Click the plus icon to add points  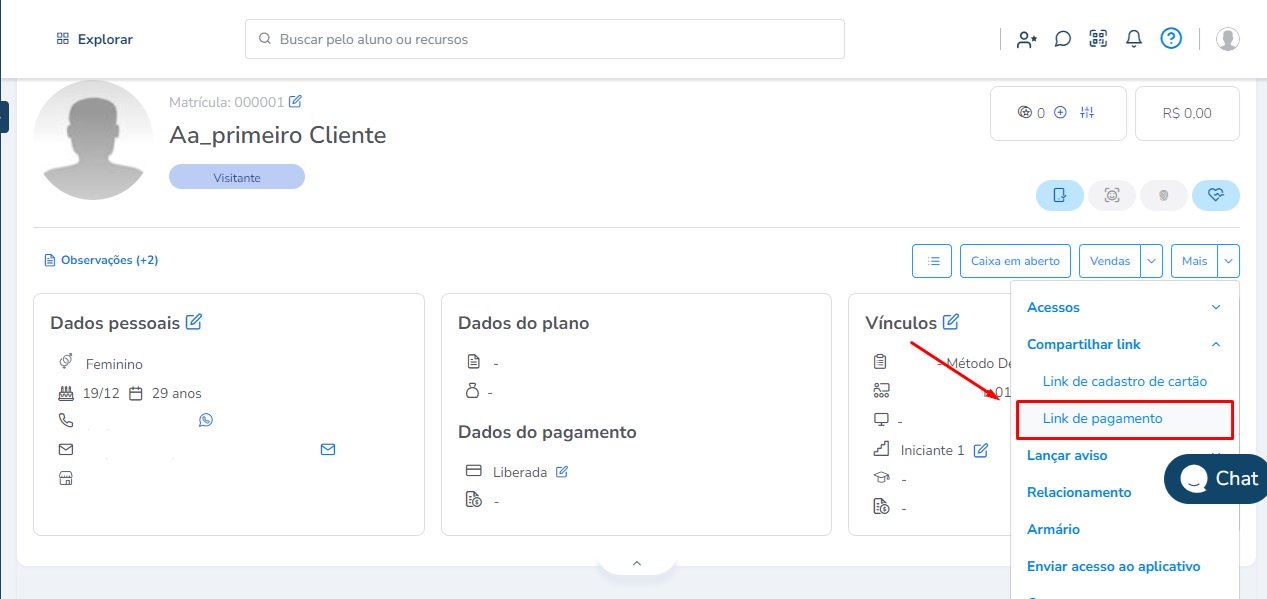pos(1061,113)
